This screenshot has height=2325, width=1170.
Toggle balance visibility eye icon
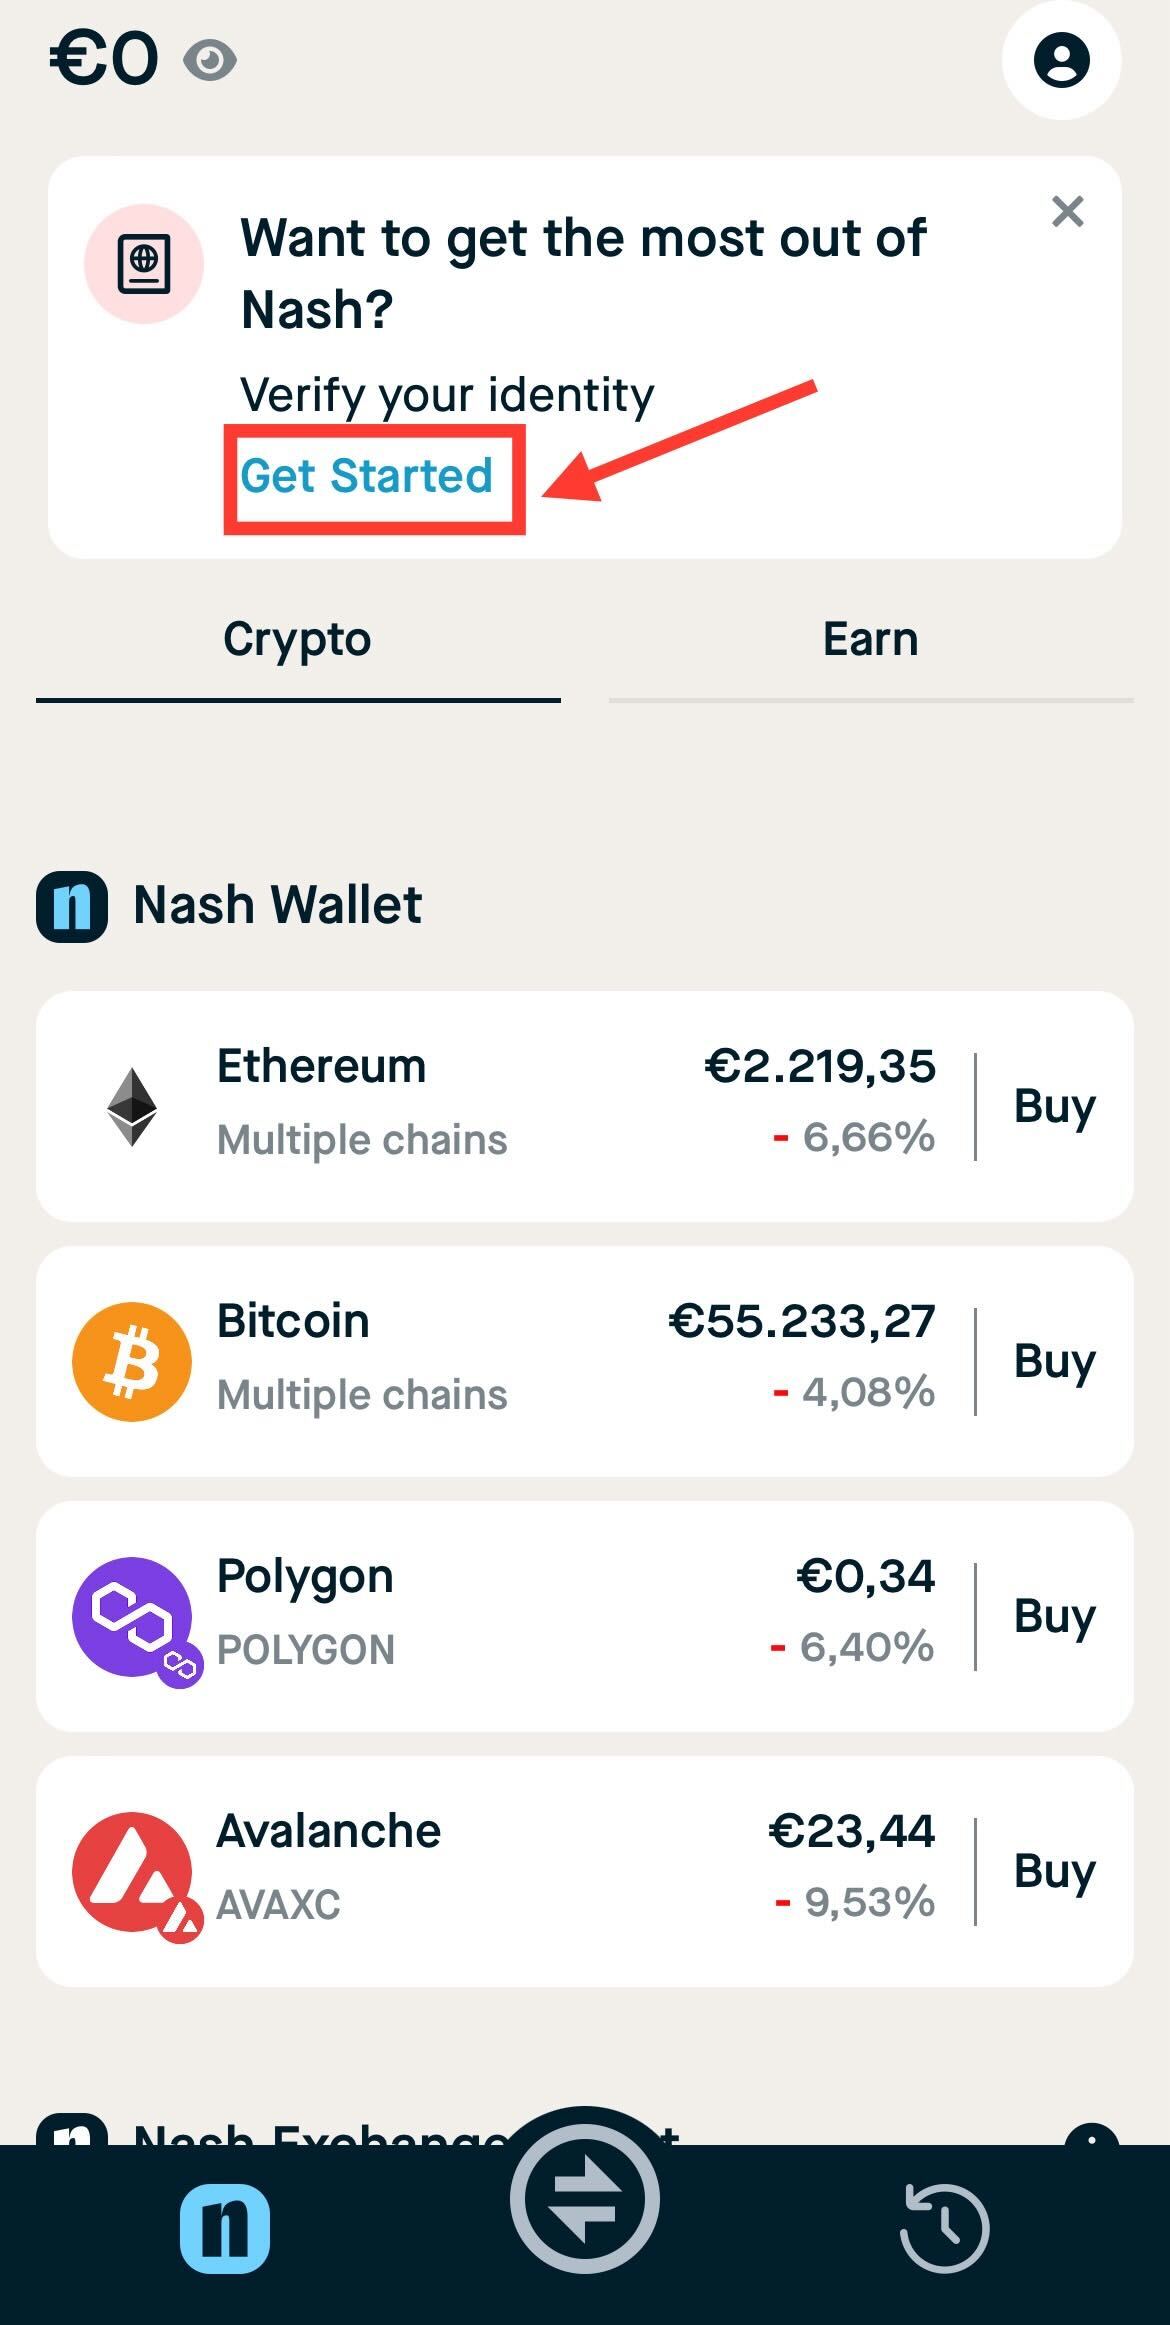pyautogui.click(x=210, y=62)
